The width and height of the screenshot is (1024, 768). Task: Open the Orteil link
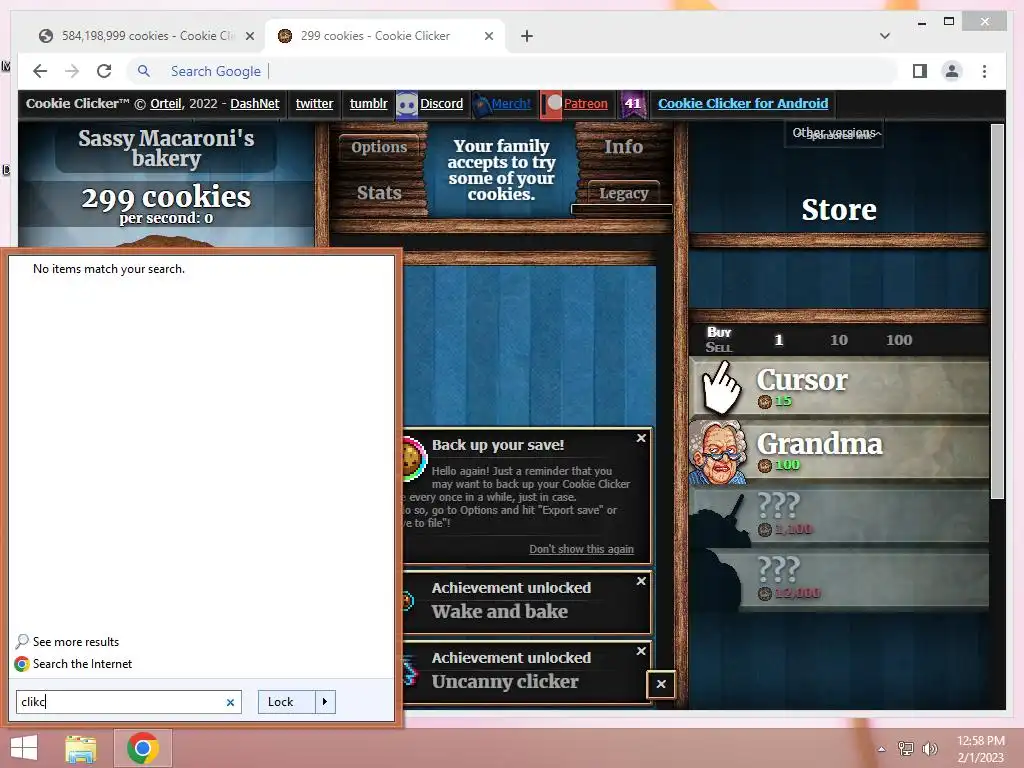(166, 103)
